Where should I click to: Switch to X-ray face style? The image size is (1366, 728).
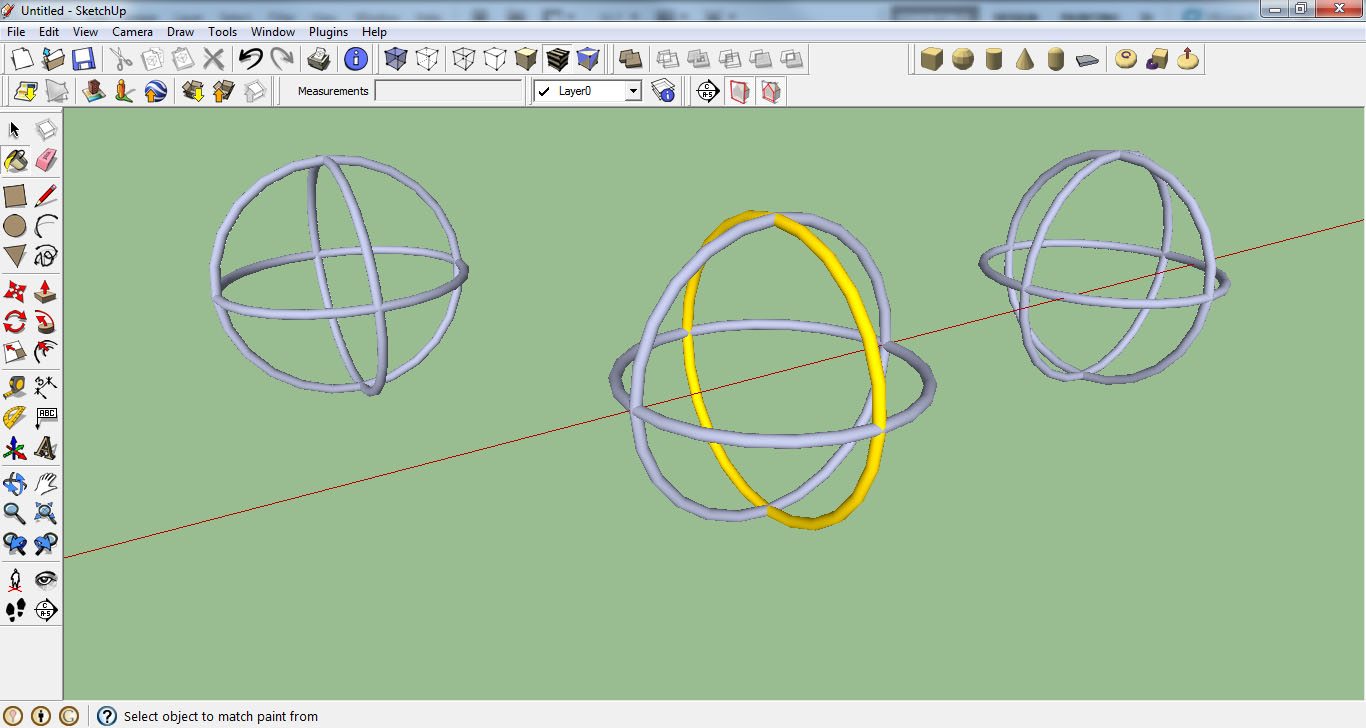(396, 59)
